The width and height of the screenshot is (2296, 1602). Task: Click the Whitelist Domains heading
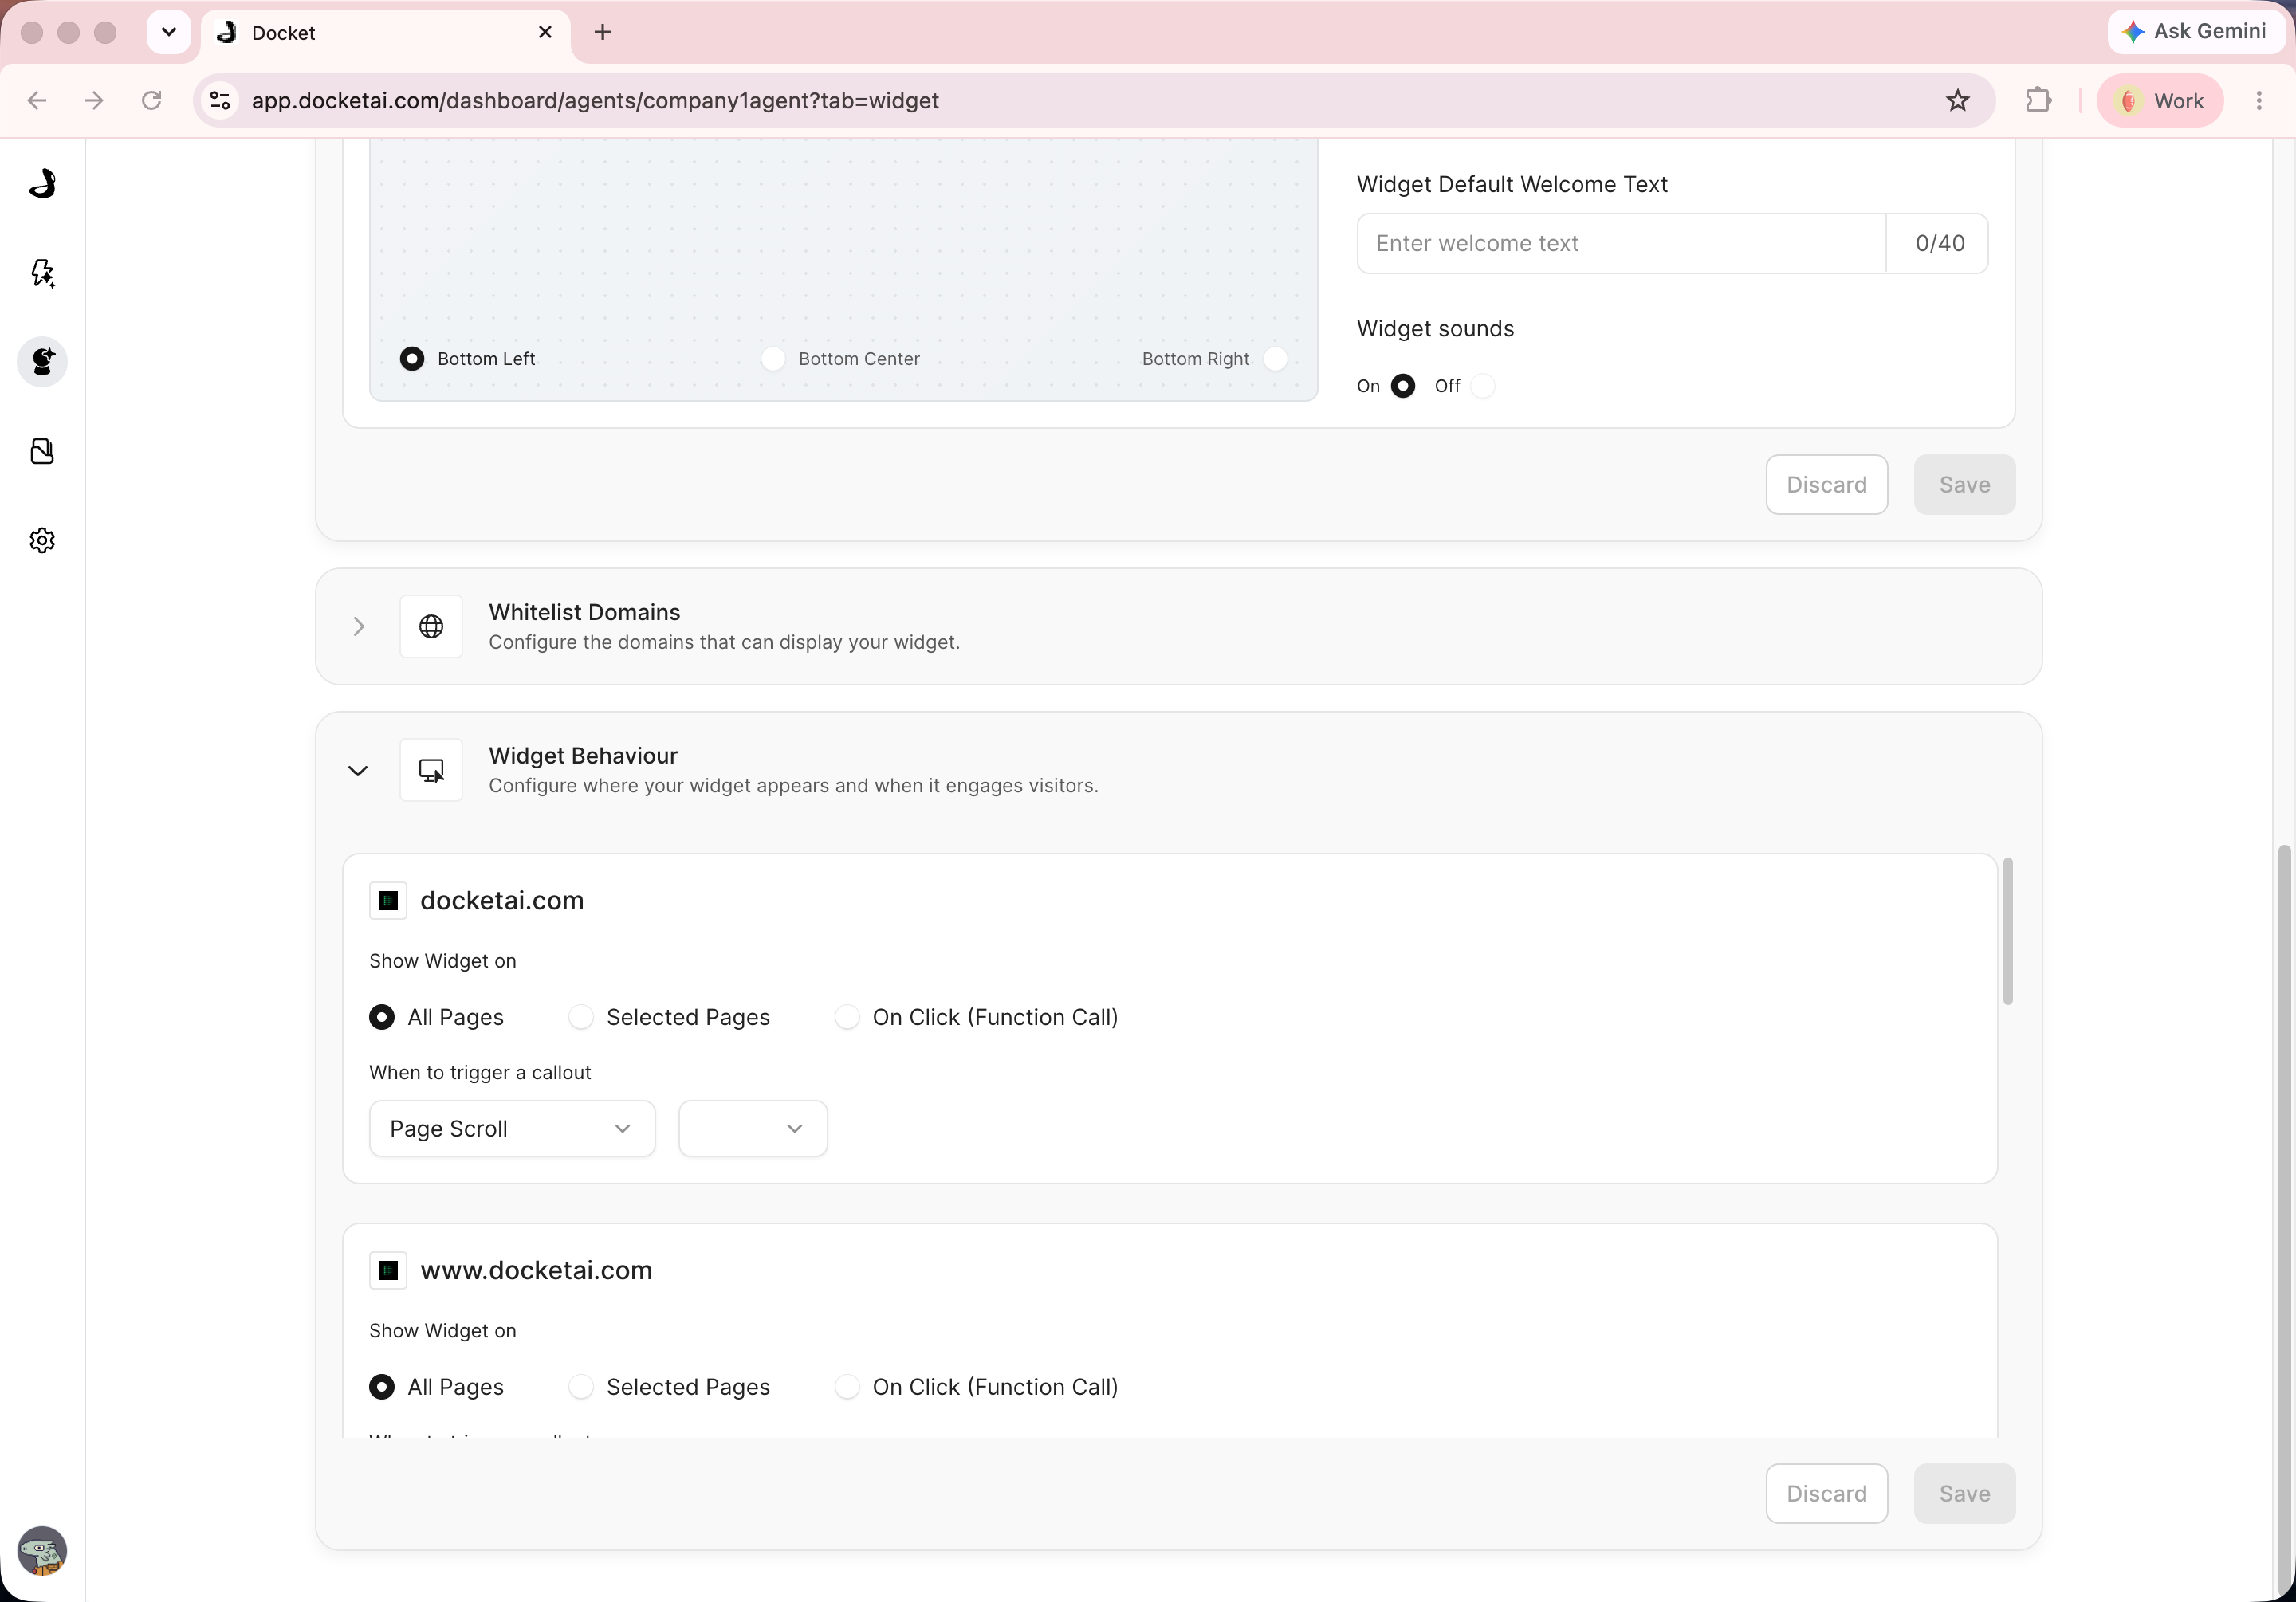click(x=584, y=612)
